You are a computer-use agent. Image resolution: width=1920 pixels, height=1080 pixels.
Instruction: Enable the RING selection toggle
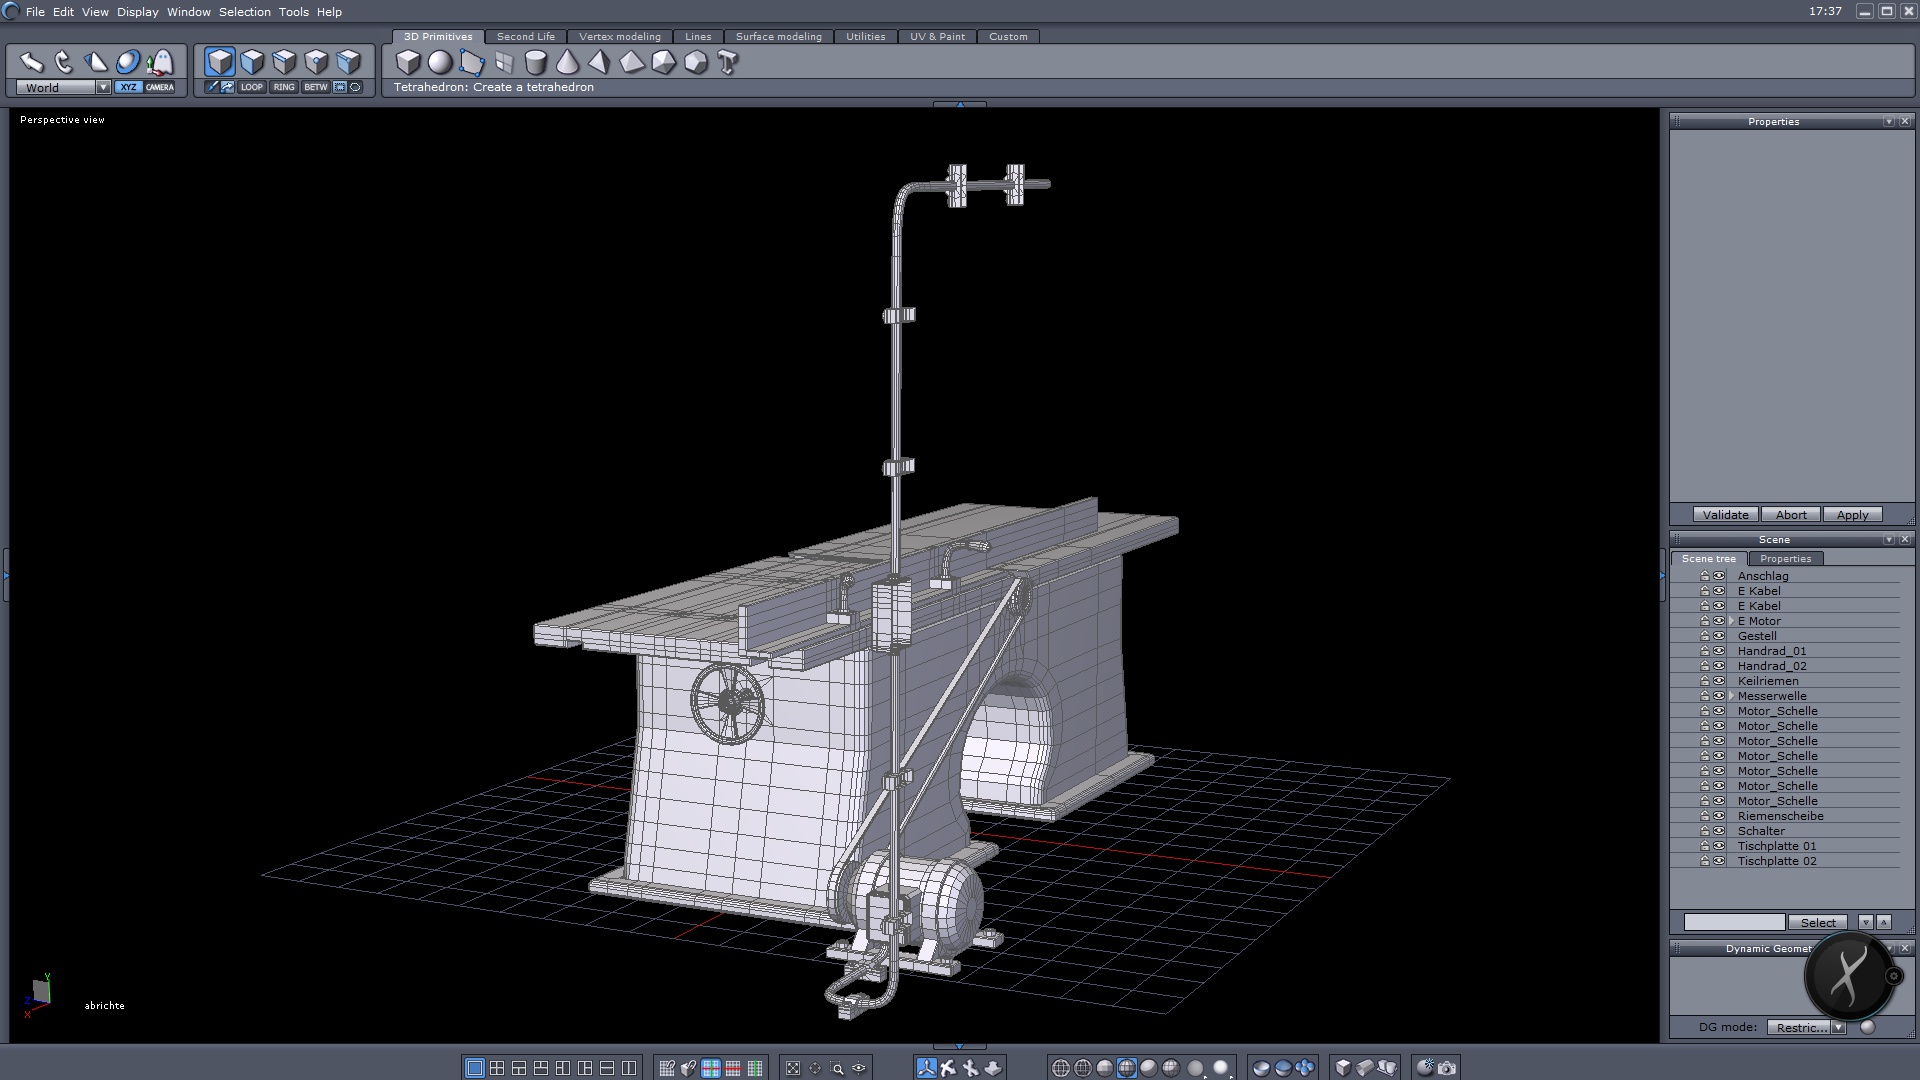[x=284, y=87]
